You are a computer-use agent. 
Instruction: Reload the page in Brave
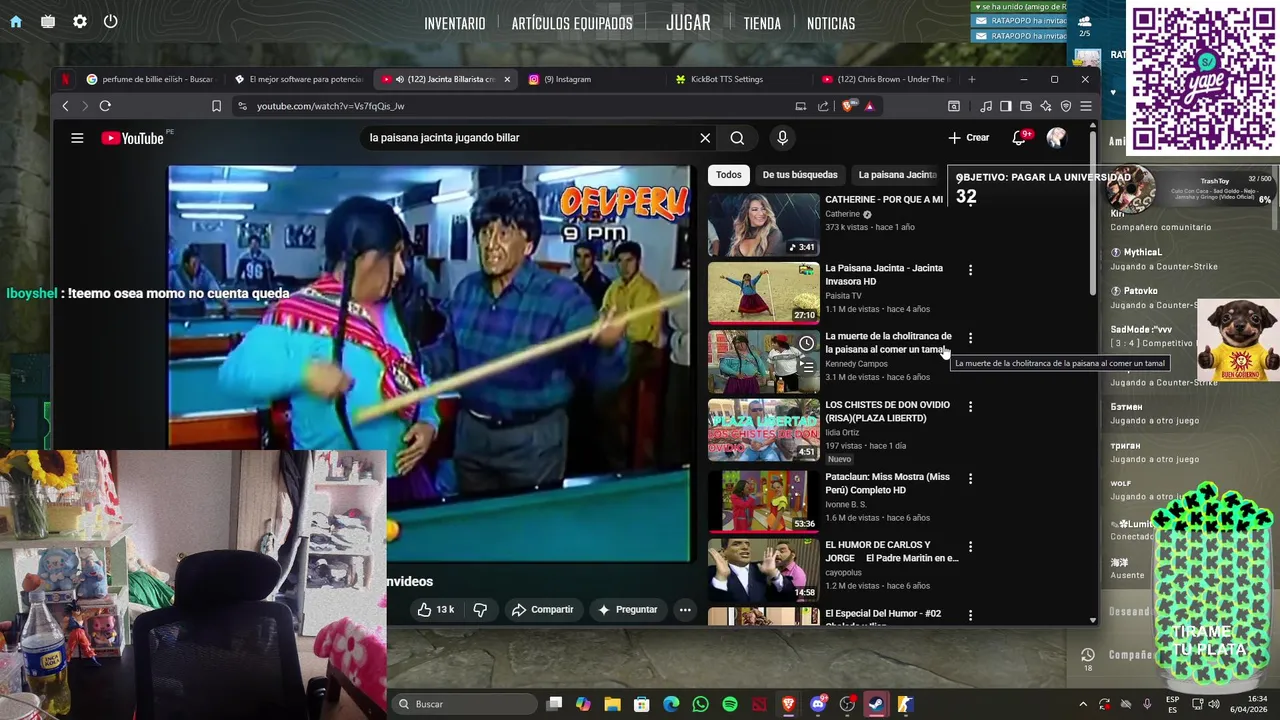105,106
